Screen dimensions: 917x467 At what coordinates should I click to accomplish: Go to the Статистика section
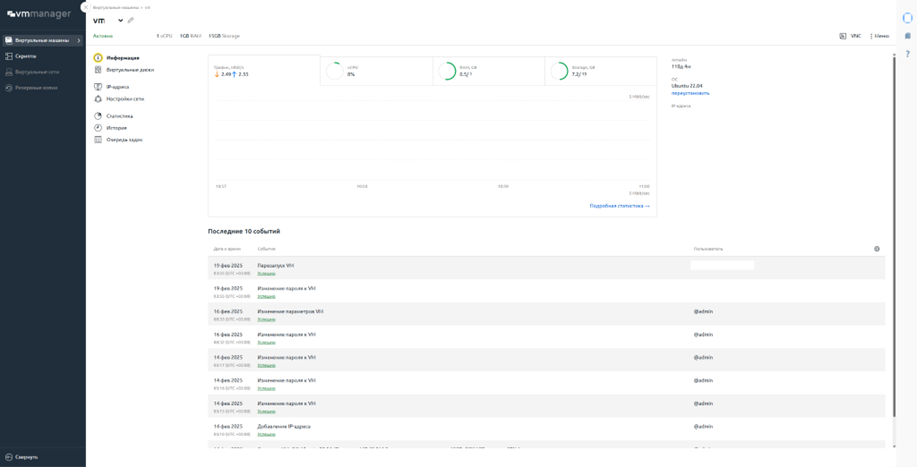tap(119, 116)
